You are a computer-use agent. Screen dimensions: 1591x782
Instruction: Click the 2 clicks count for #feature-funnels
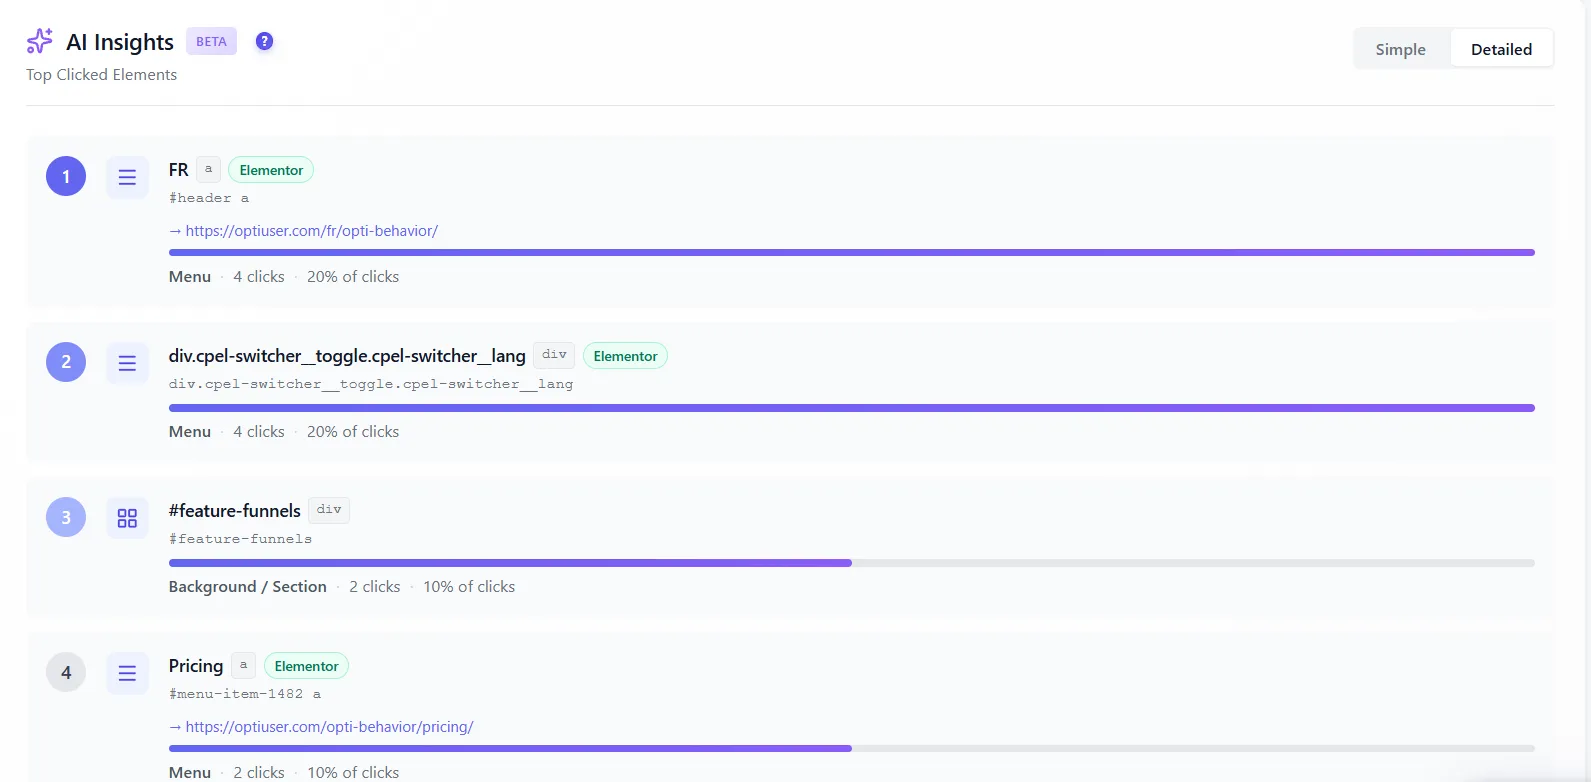coord(375,587)
